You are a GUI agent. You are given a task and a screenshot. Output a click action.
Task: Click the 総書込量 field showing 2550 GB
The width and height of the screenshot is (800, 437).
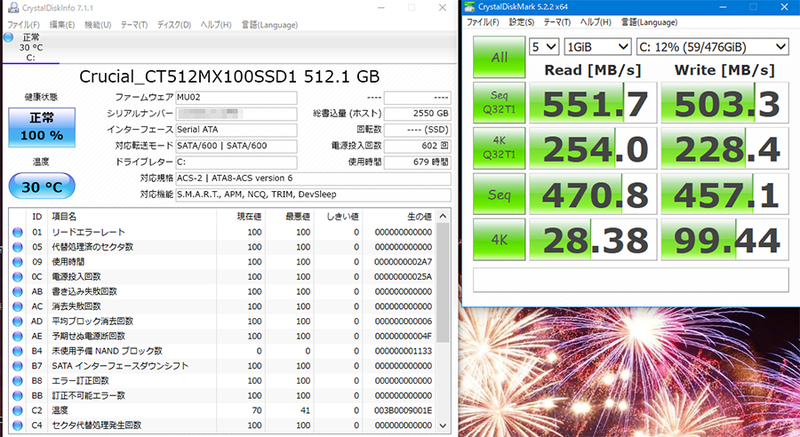click(417, 113)
